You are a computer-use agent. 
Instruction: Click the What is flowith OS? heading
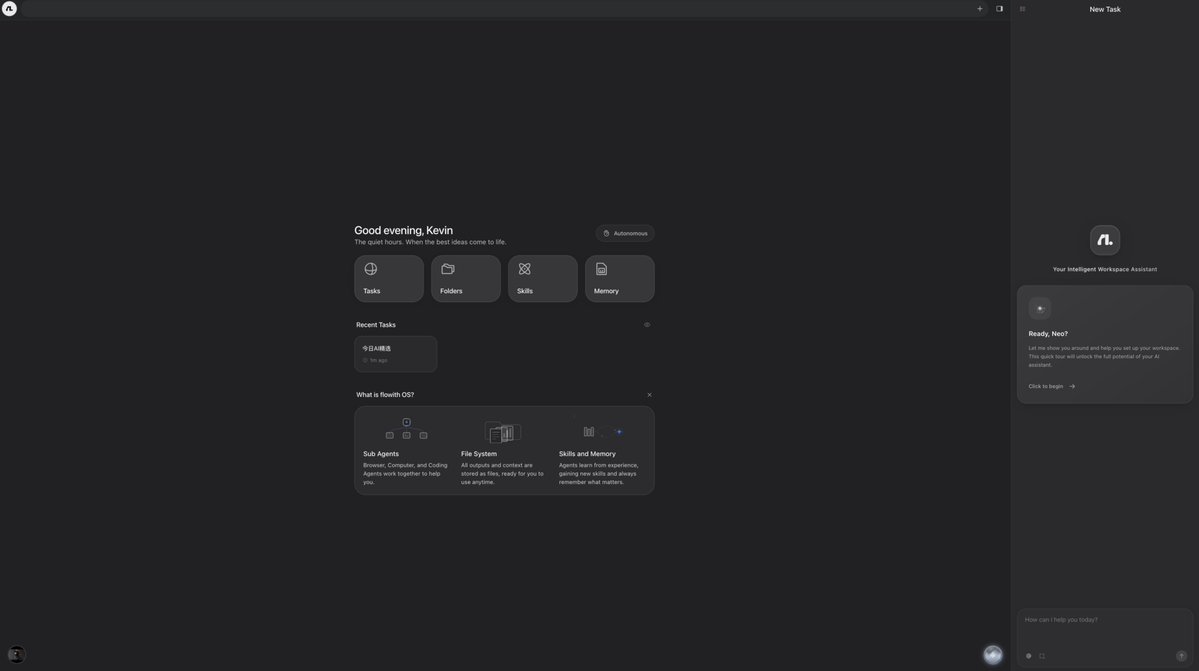[x=385, y=395]
